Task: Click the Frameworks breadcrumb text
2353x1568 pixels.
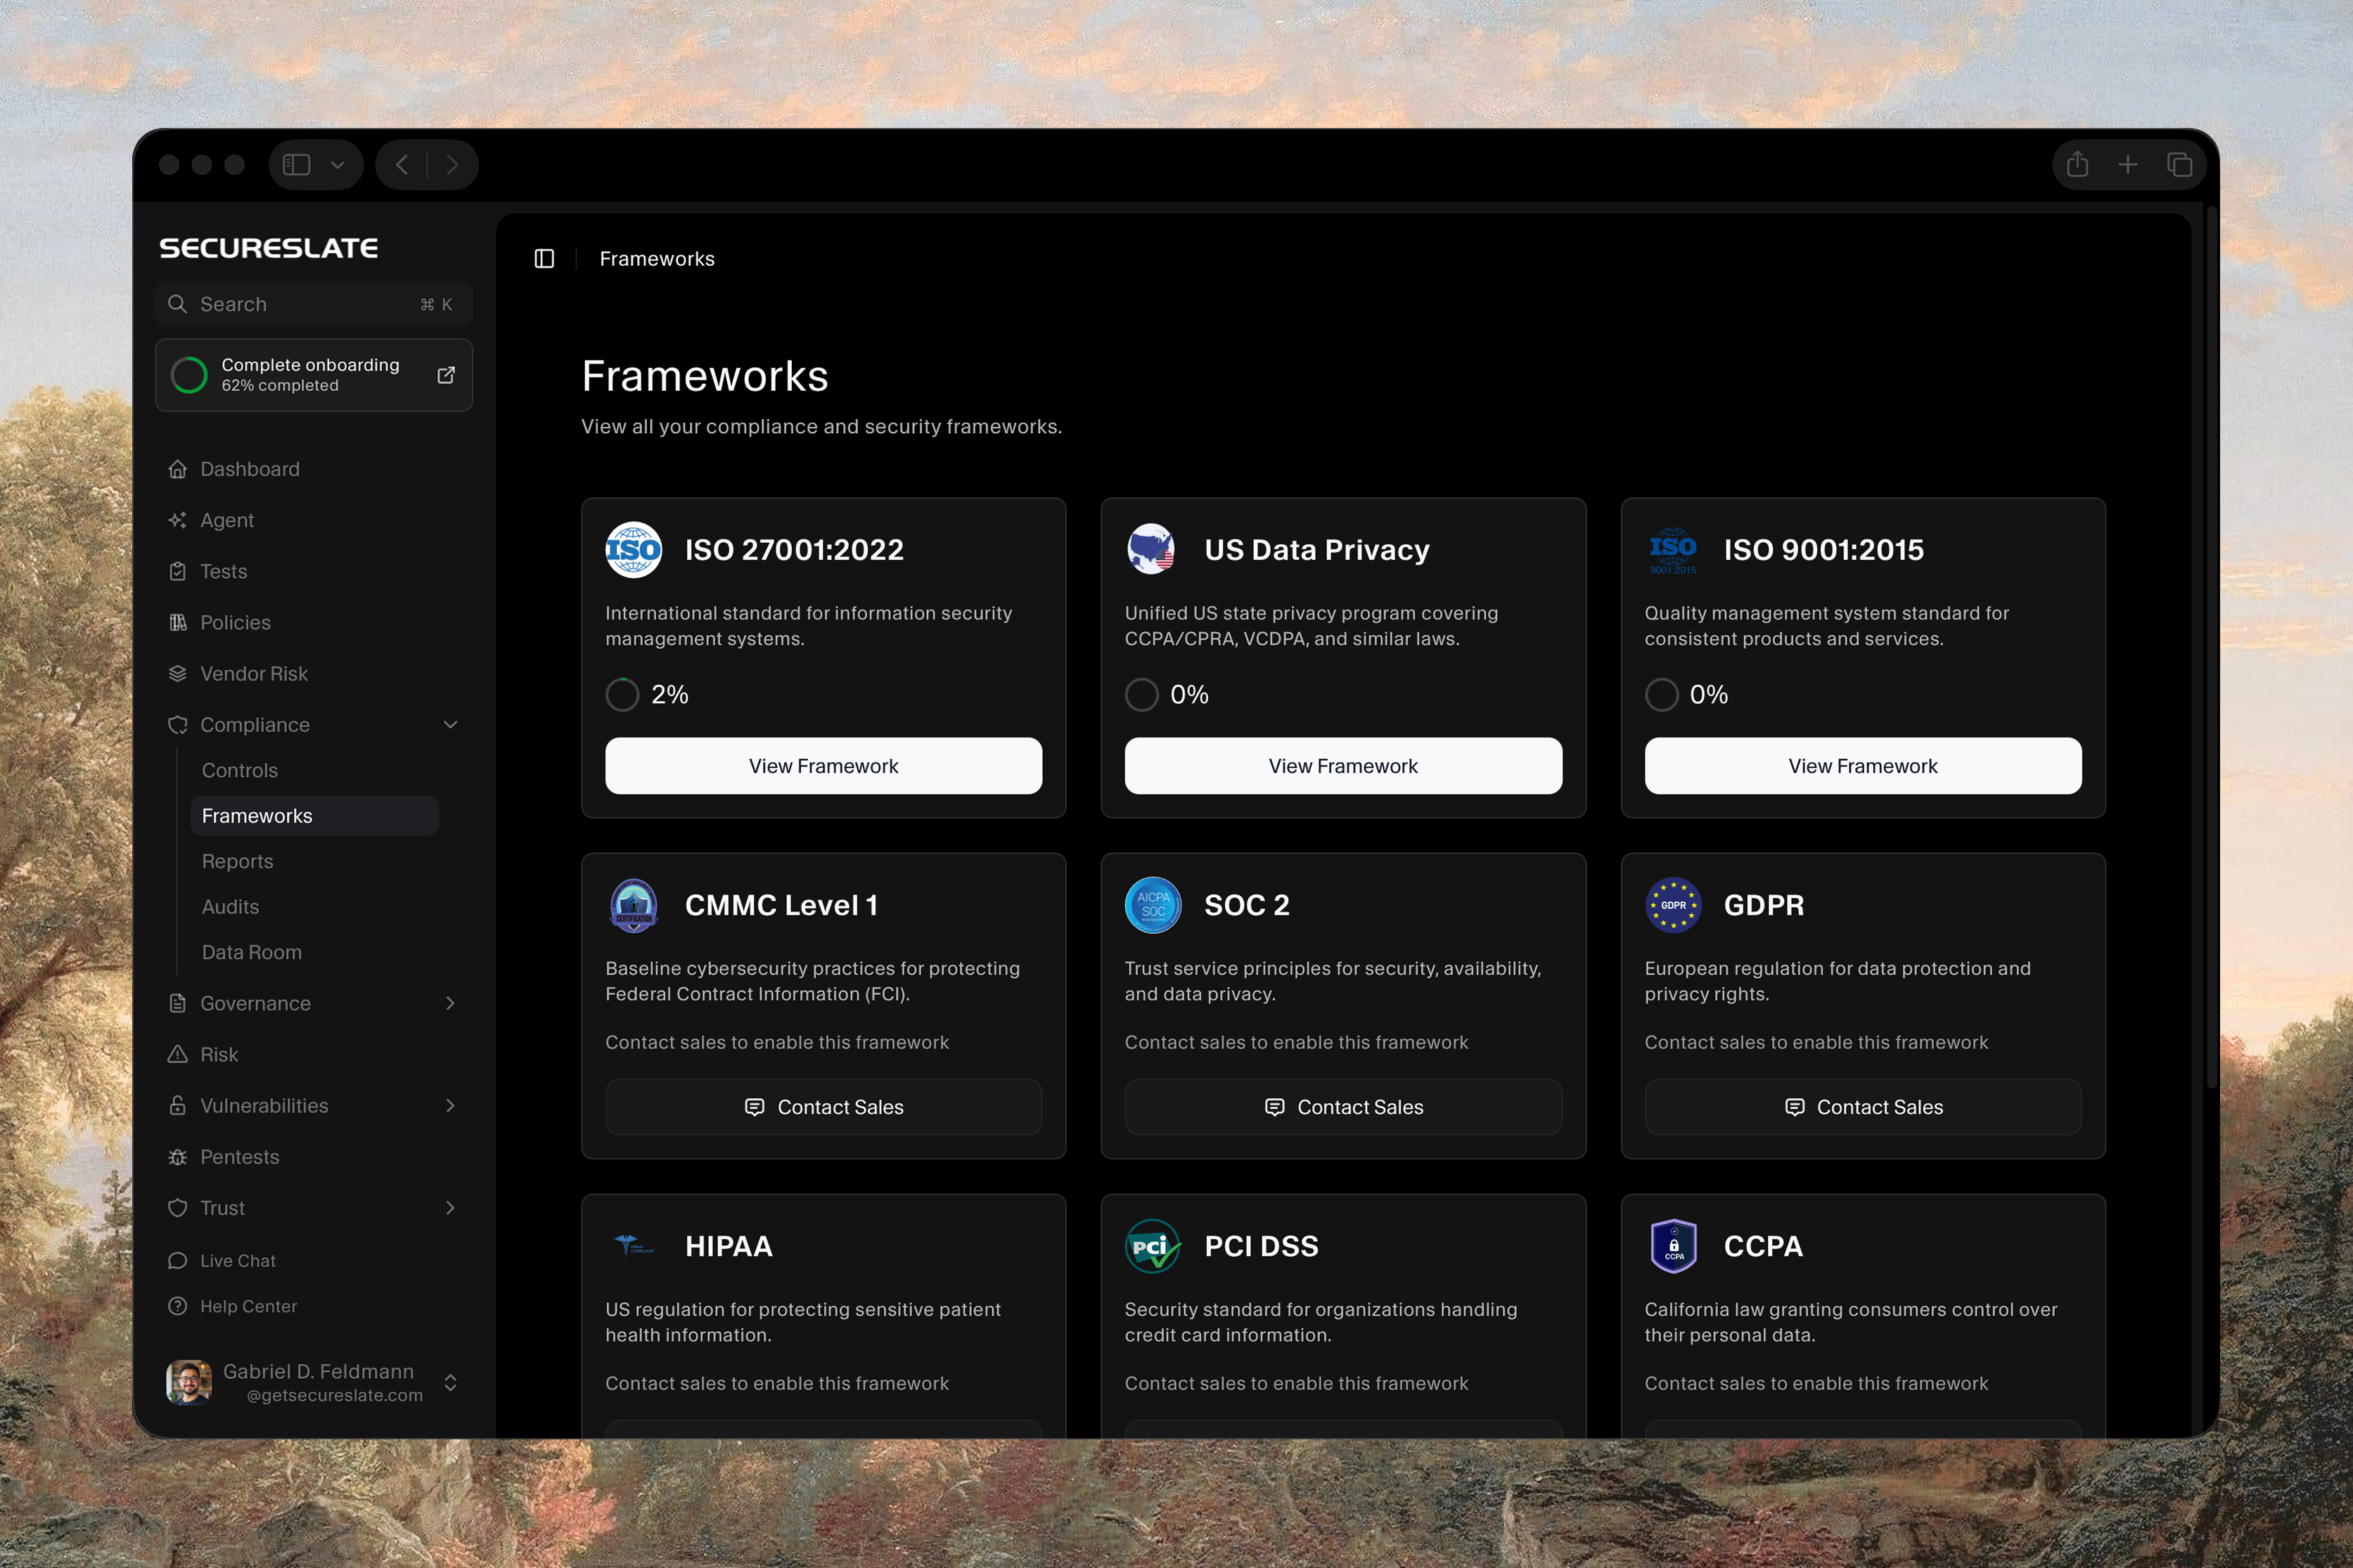Action: point(657,259)
